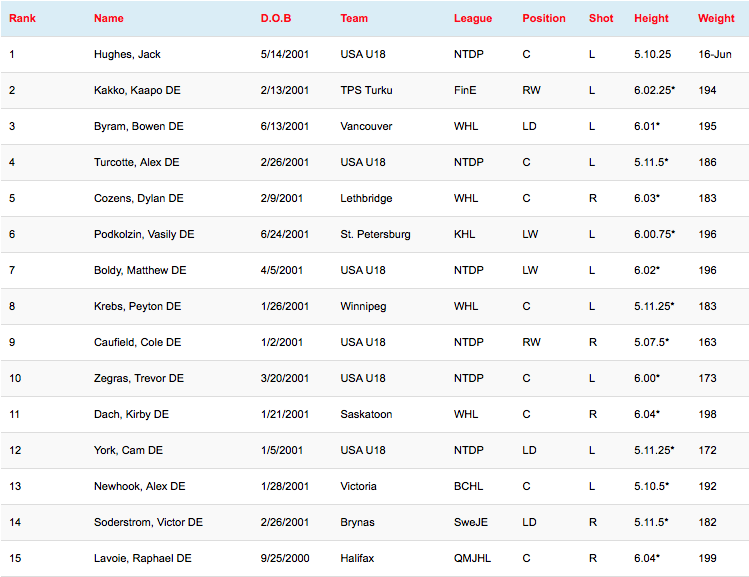Click the League column header

[x=472, y=18]
